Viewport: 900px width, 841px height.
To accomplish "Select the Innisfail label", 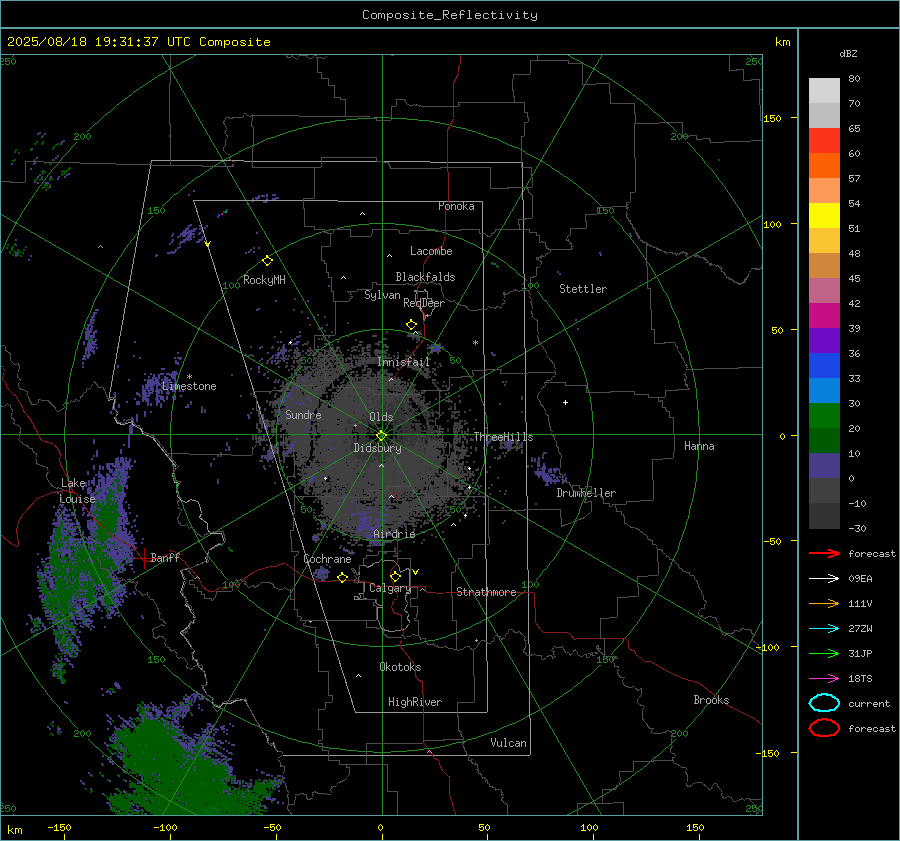I will tap(404, 362).
